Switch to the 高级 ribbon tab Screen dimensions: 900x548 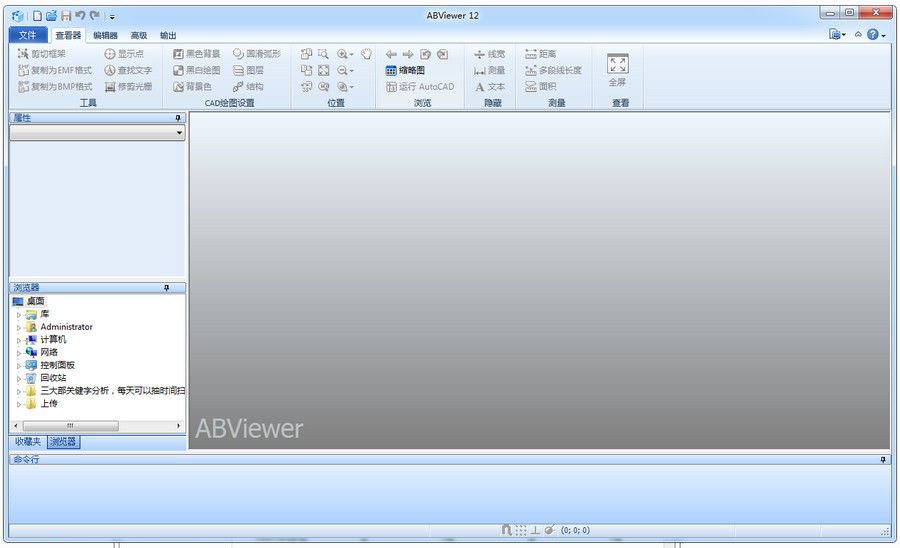139,36
